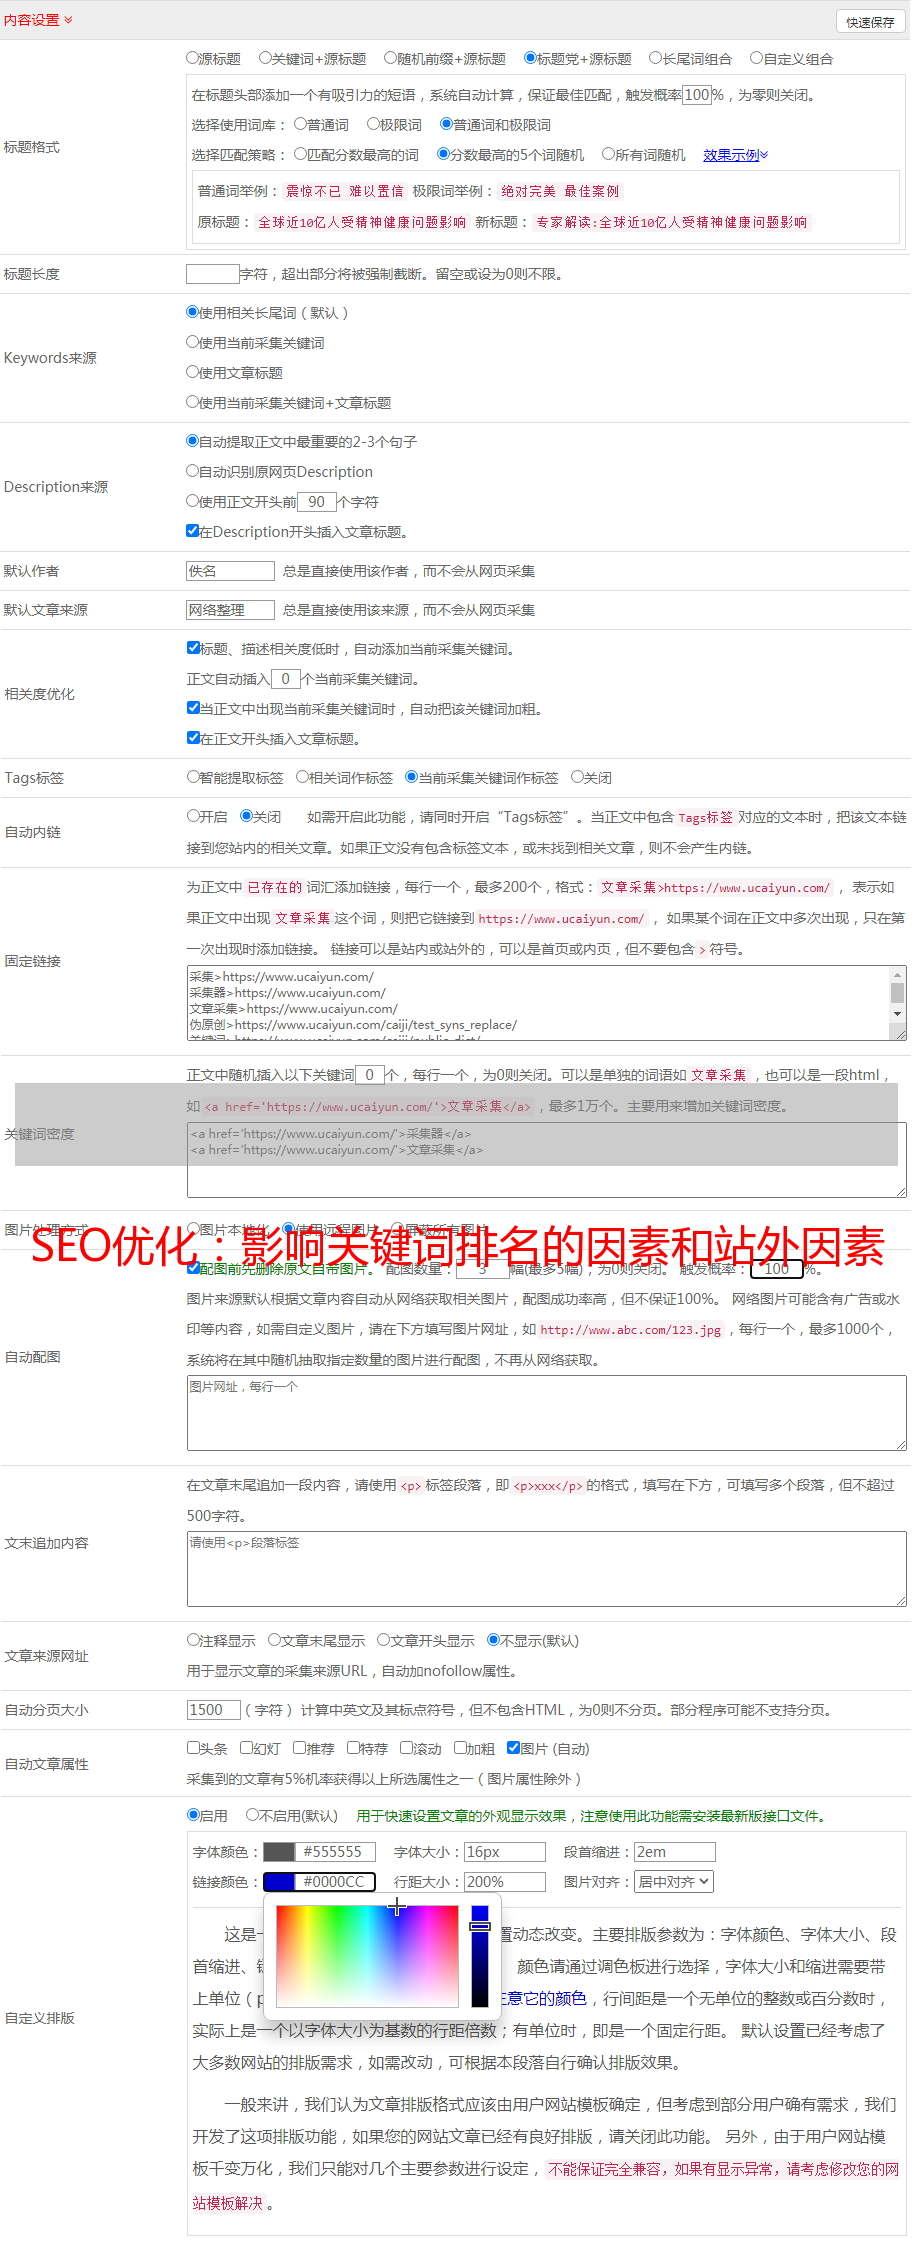Image resolution: width=912 pixels, height=2249 pixels.
Task: Select 所有词随机 matching strategy
Action: 608,154
